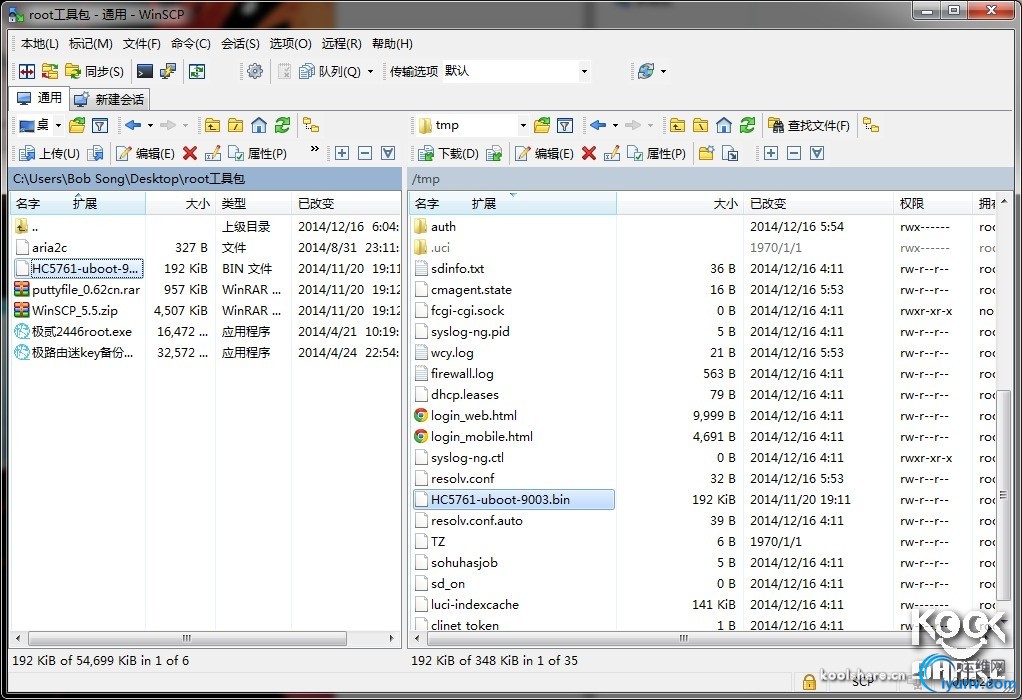Open the 本地(L) menu

click(x=40, y=44)
